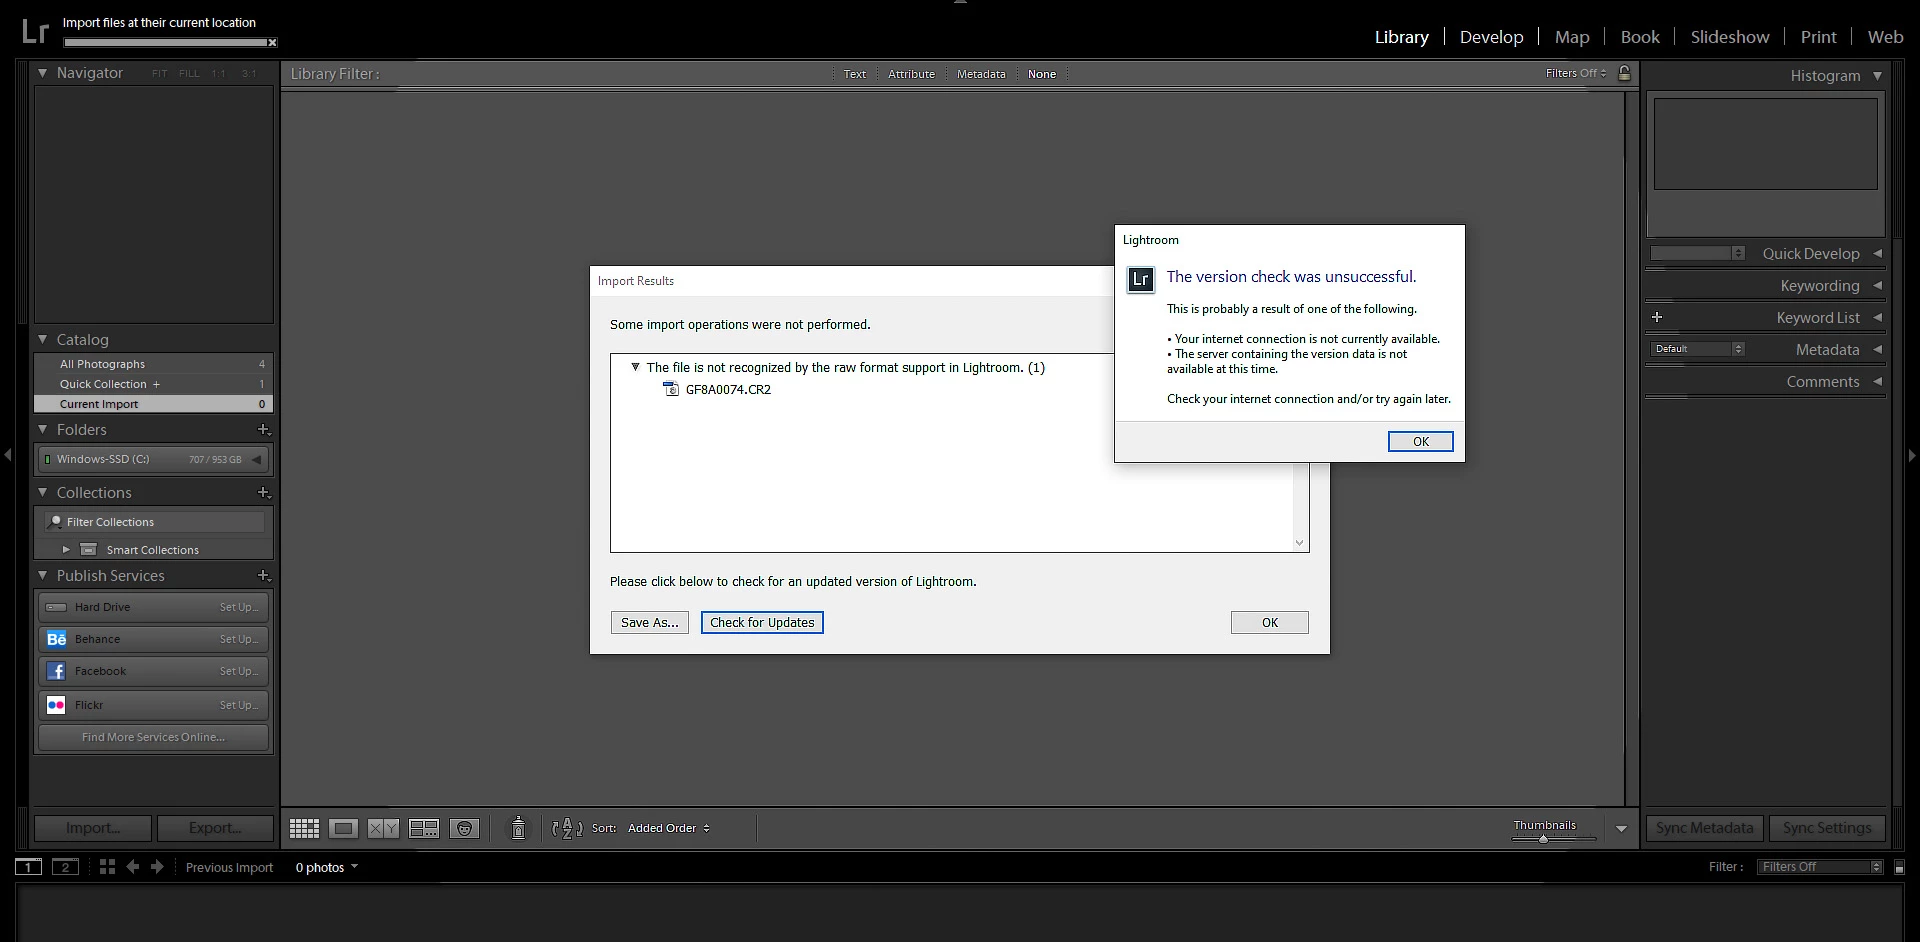1920x942 pixels.
Task: Click the Facebook publish service icon
Action: tap(56, 671)
